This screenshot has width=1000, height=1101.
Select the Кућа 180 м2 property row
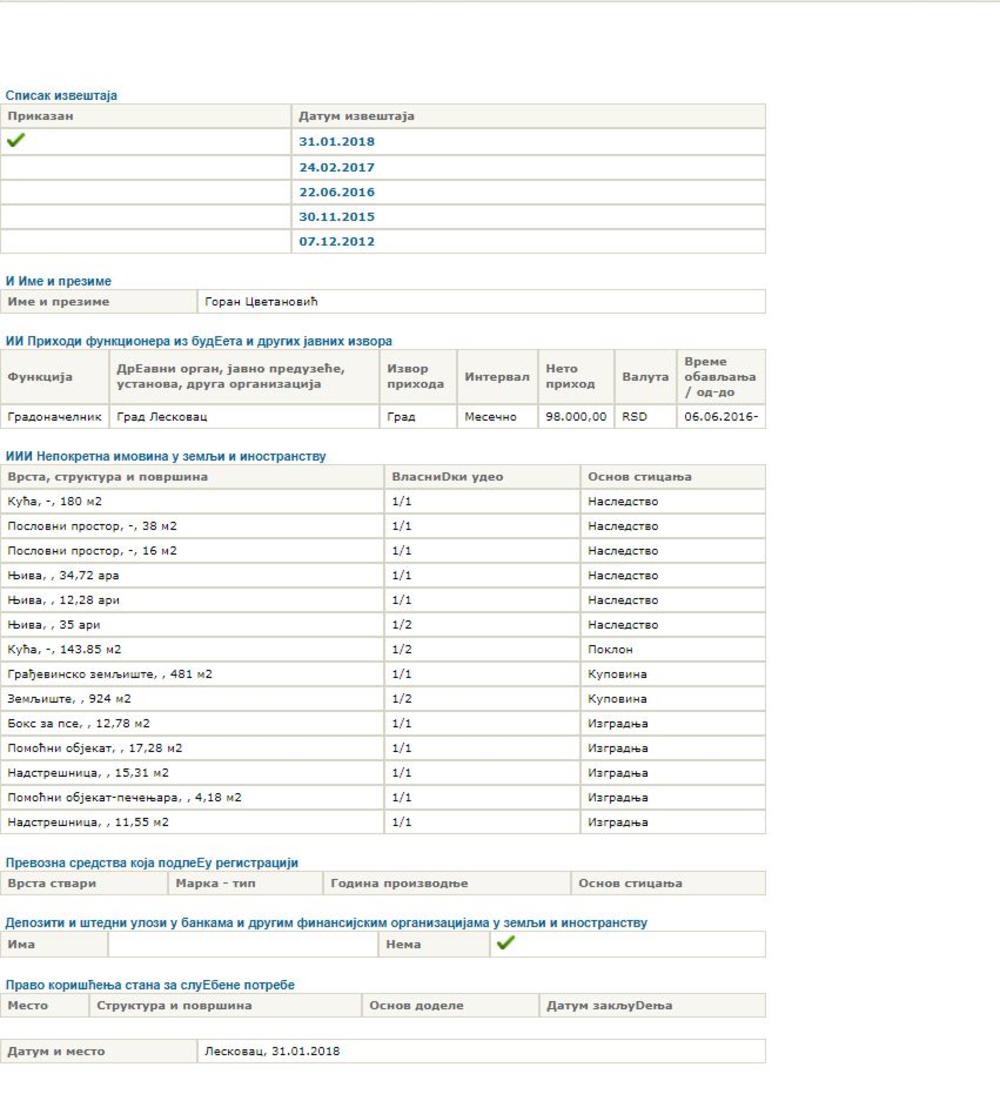point(55,501)
